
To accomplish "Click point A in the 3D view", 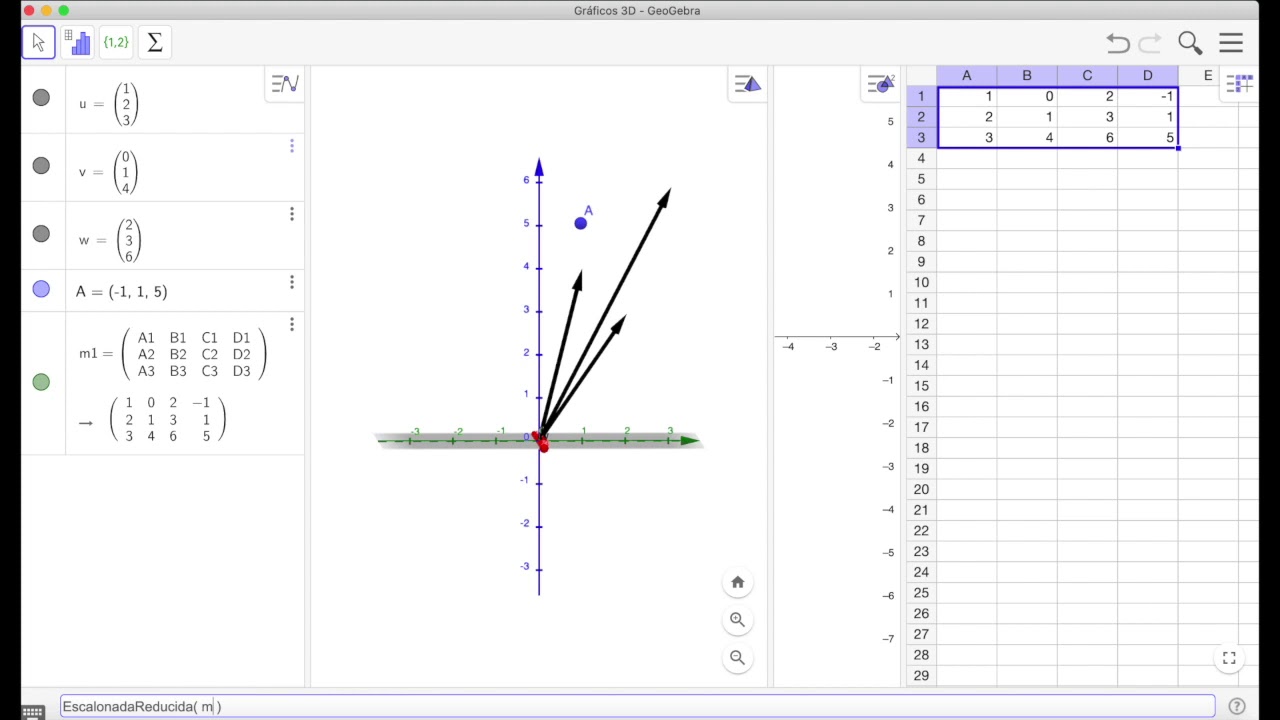I will 581,223.
